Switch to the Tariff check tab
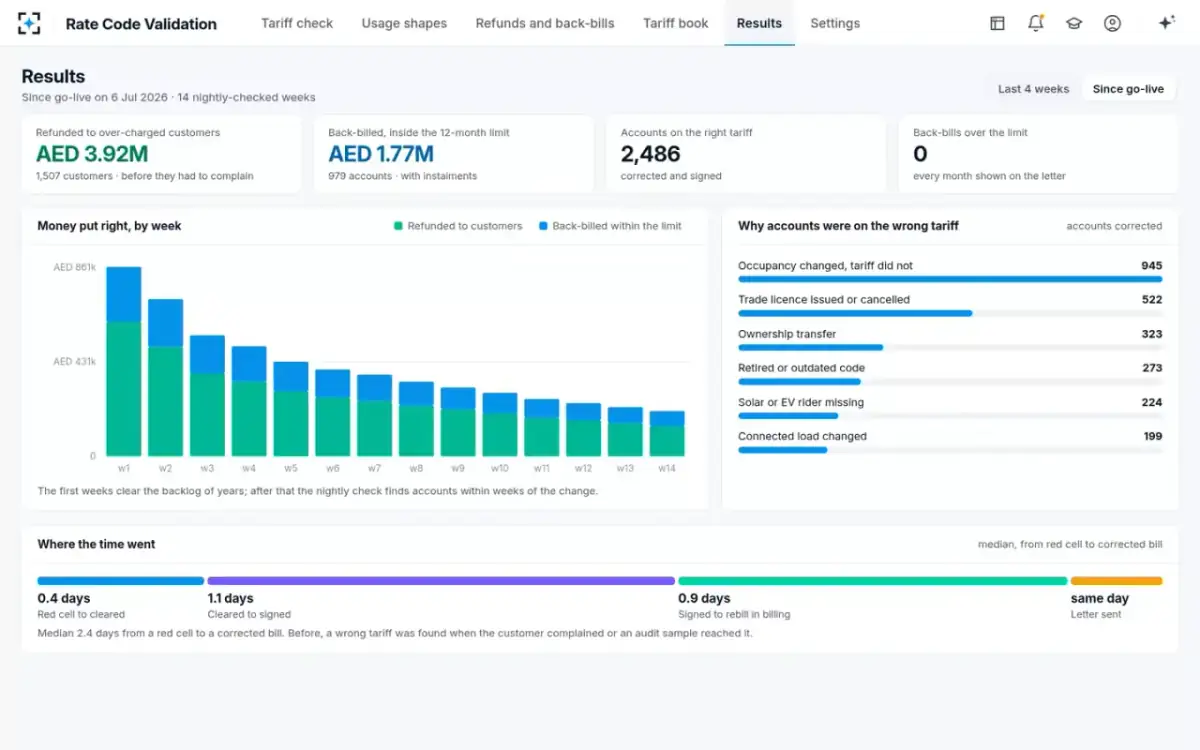The image size is (1200, 750). [x=297, y=23]
